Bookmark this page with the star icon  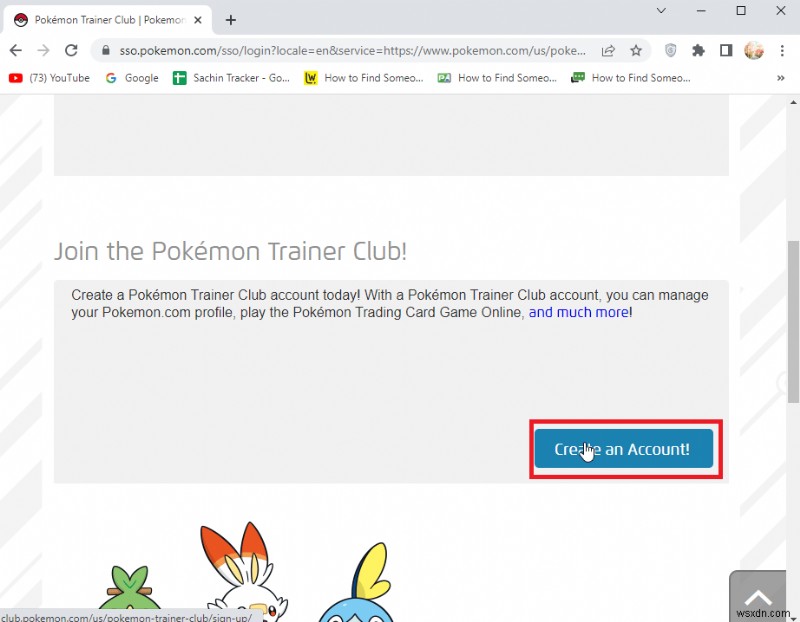[636, 51]
